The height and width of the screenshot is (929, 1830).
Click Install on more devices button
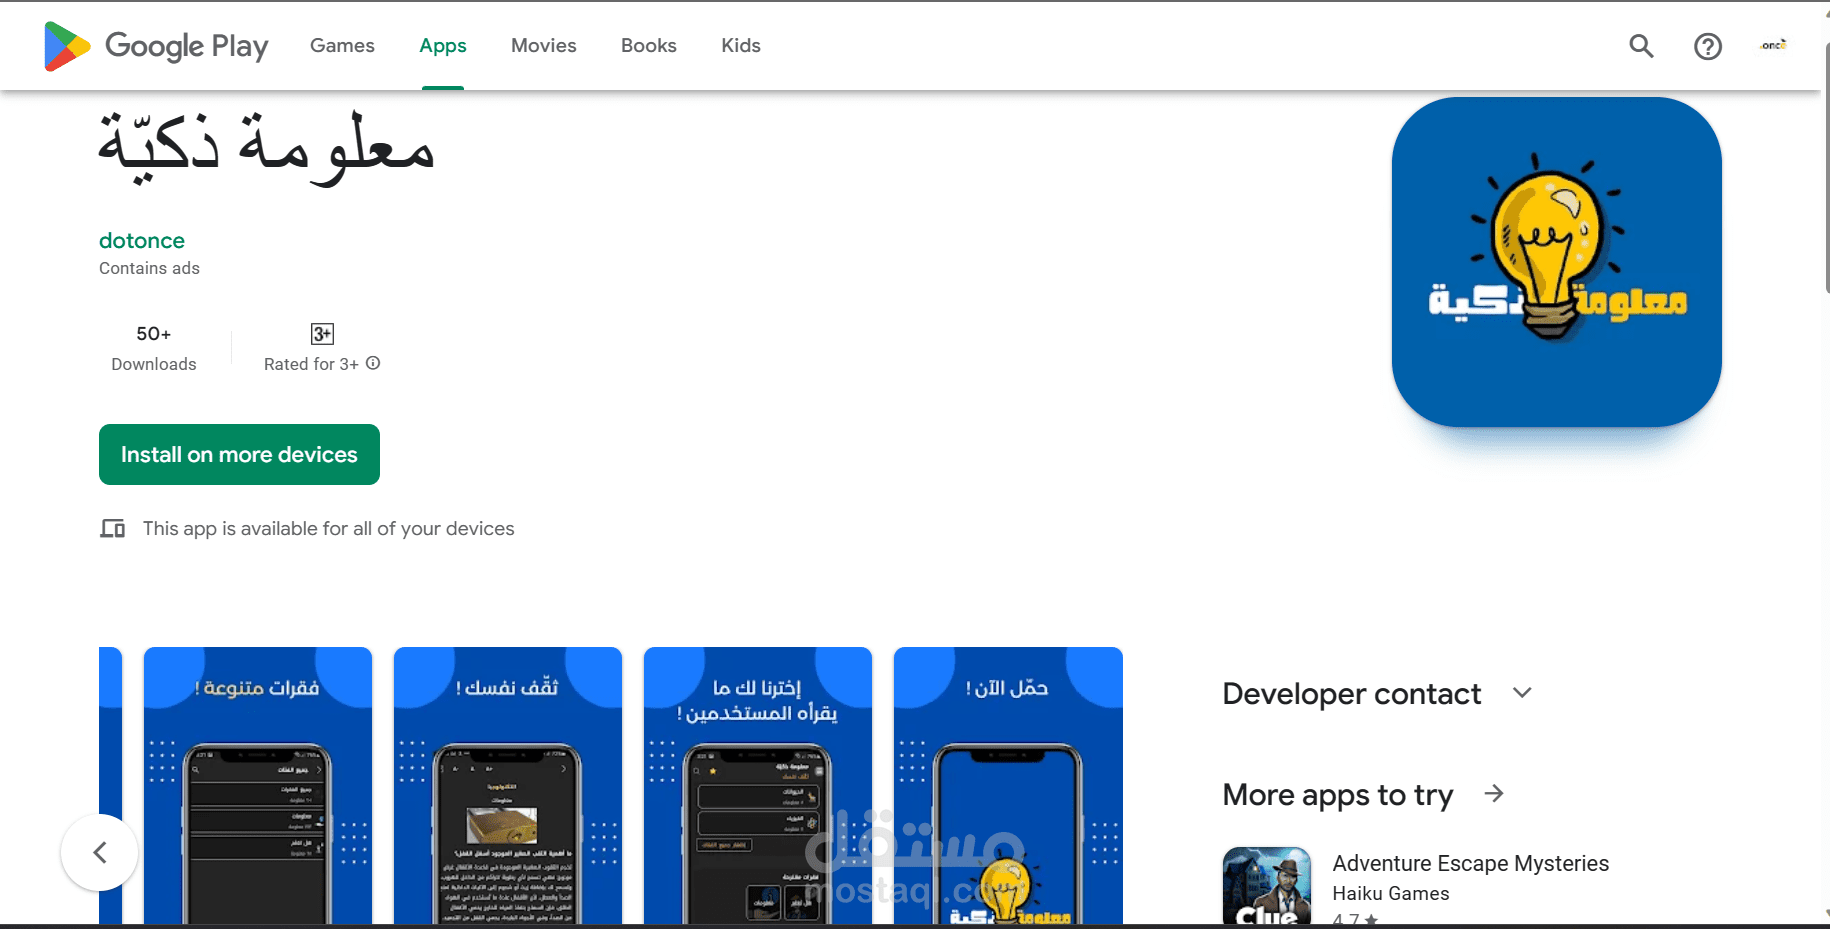239,454
